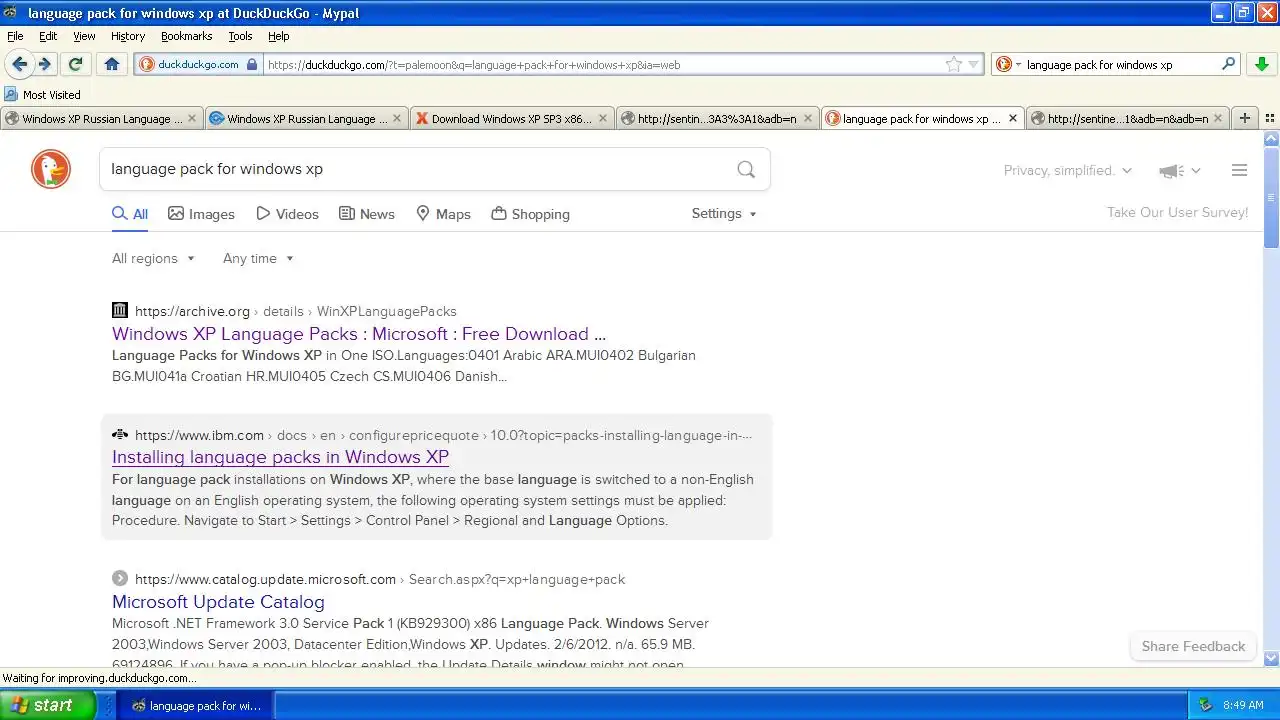Open the View menu

coord(84,36)
